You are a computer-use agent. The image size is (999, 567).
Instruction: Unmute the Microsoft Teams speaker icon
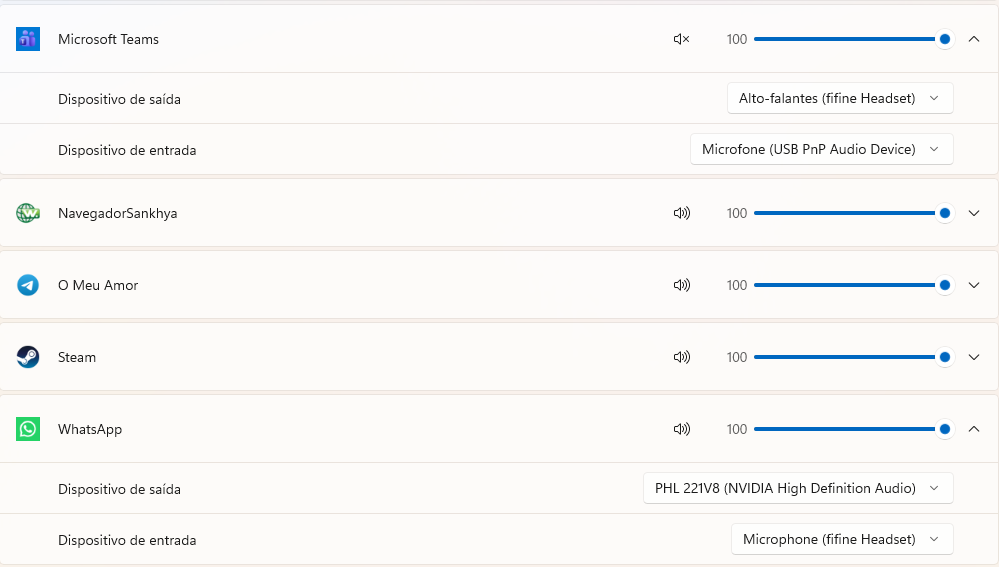tap(682, 39)
